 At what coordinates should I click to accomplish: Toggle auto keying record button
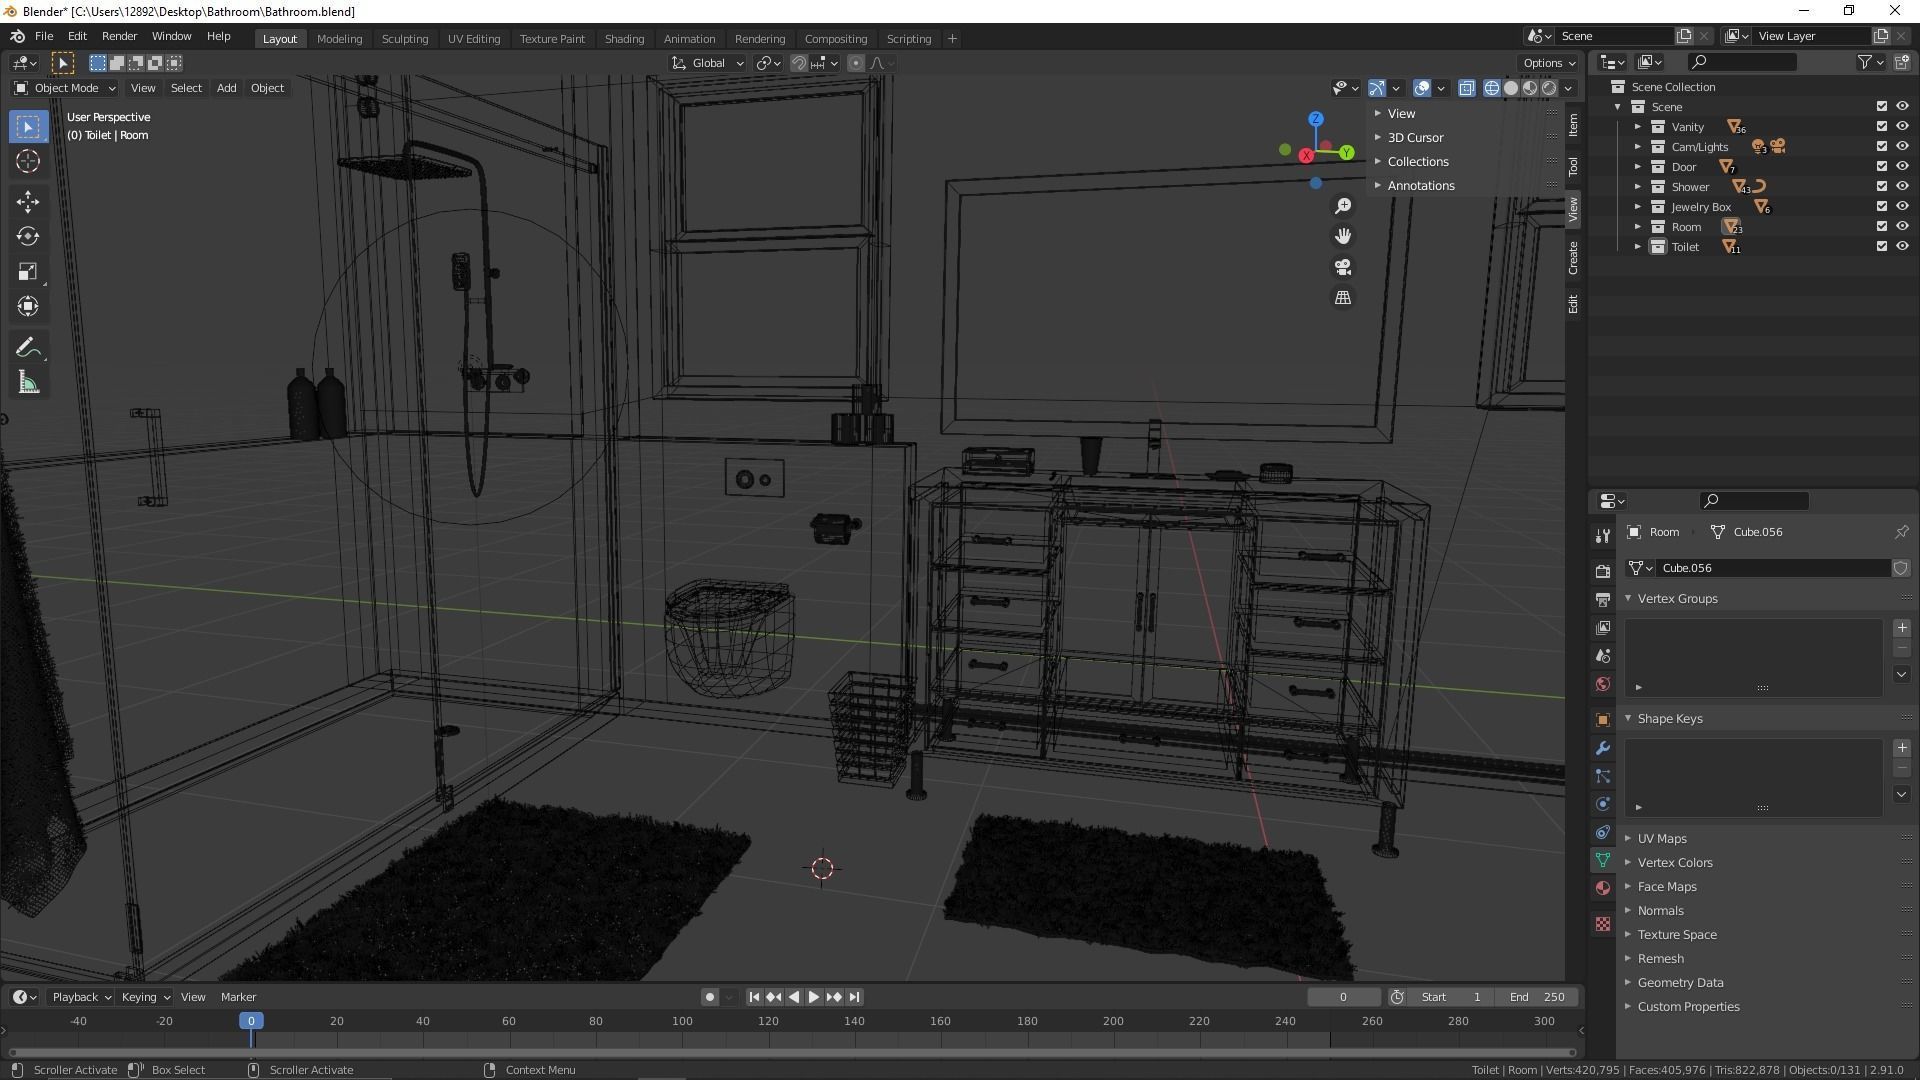709,997
